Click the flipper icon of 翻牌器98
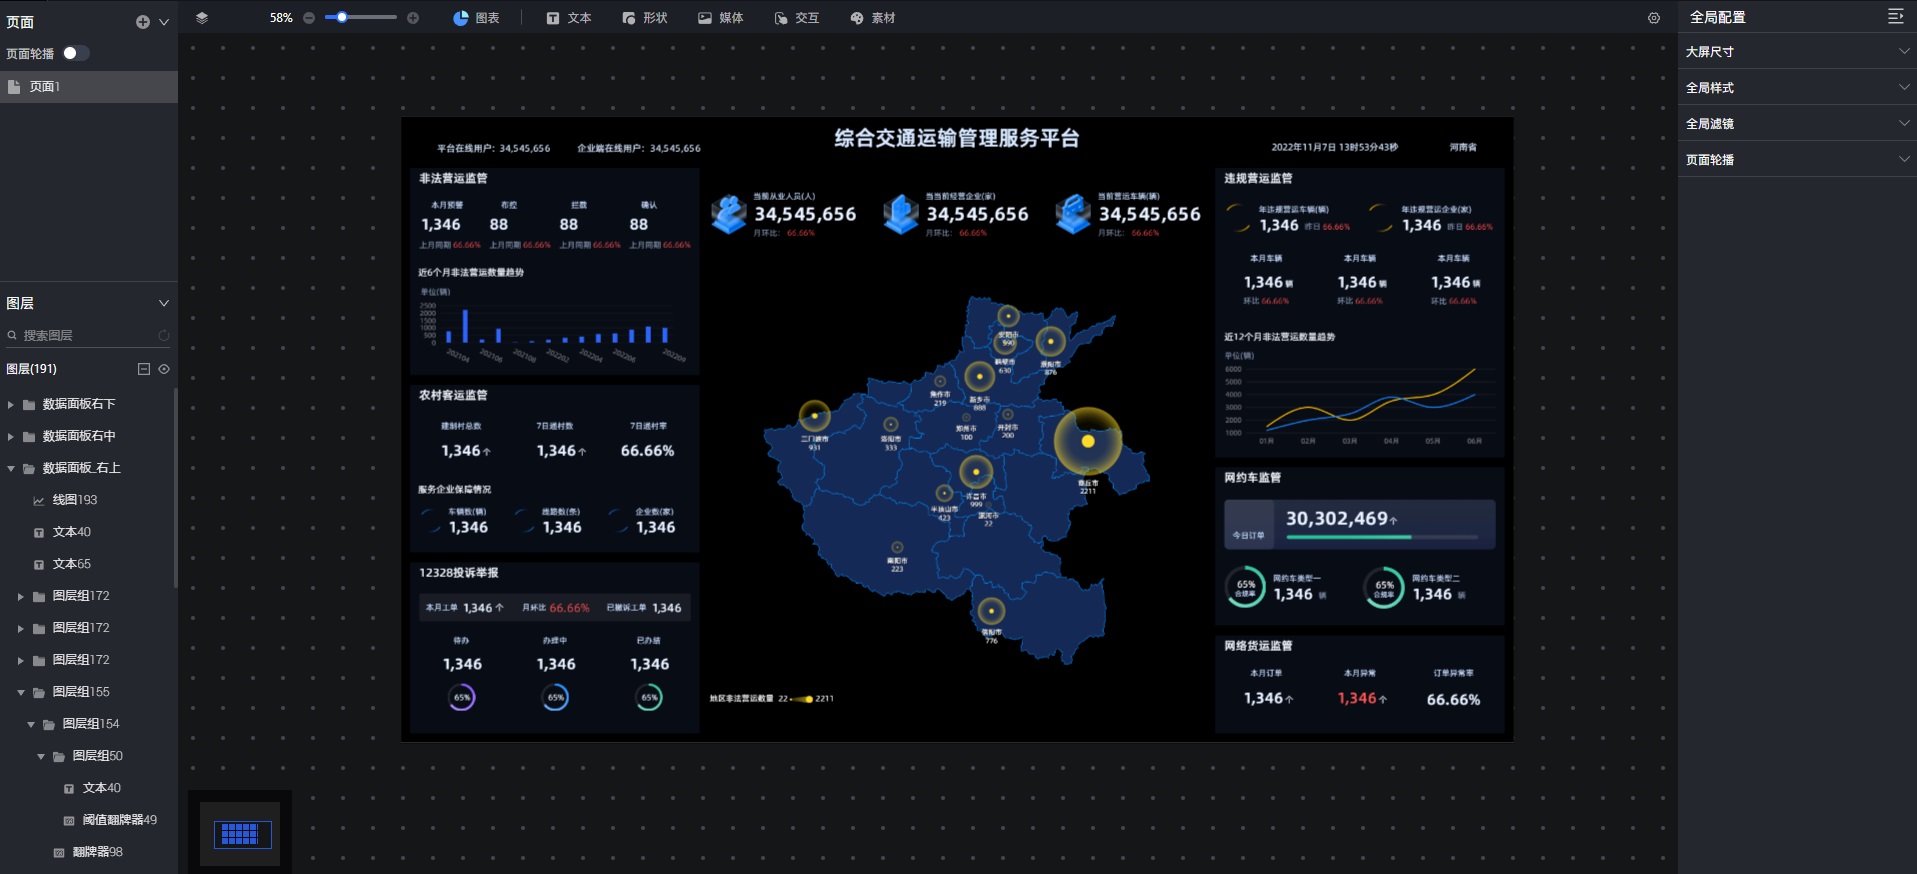The height and width of the screenshot is (874, 1917). [59, 852]
